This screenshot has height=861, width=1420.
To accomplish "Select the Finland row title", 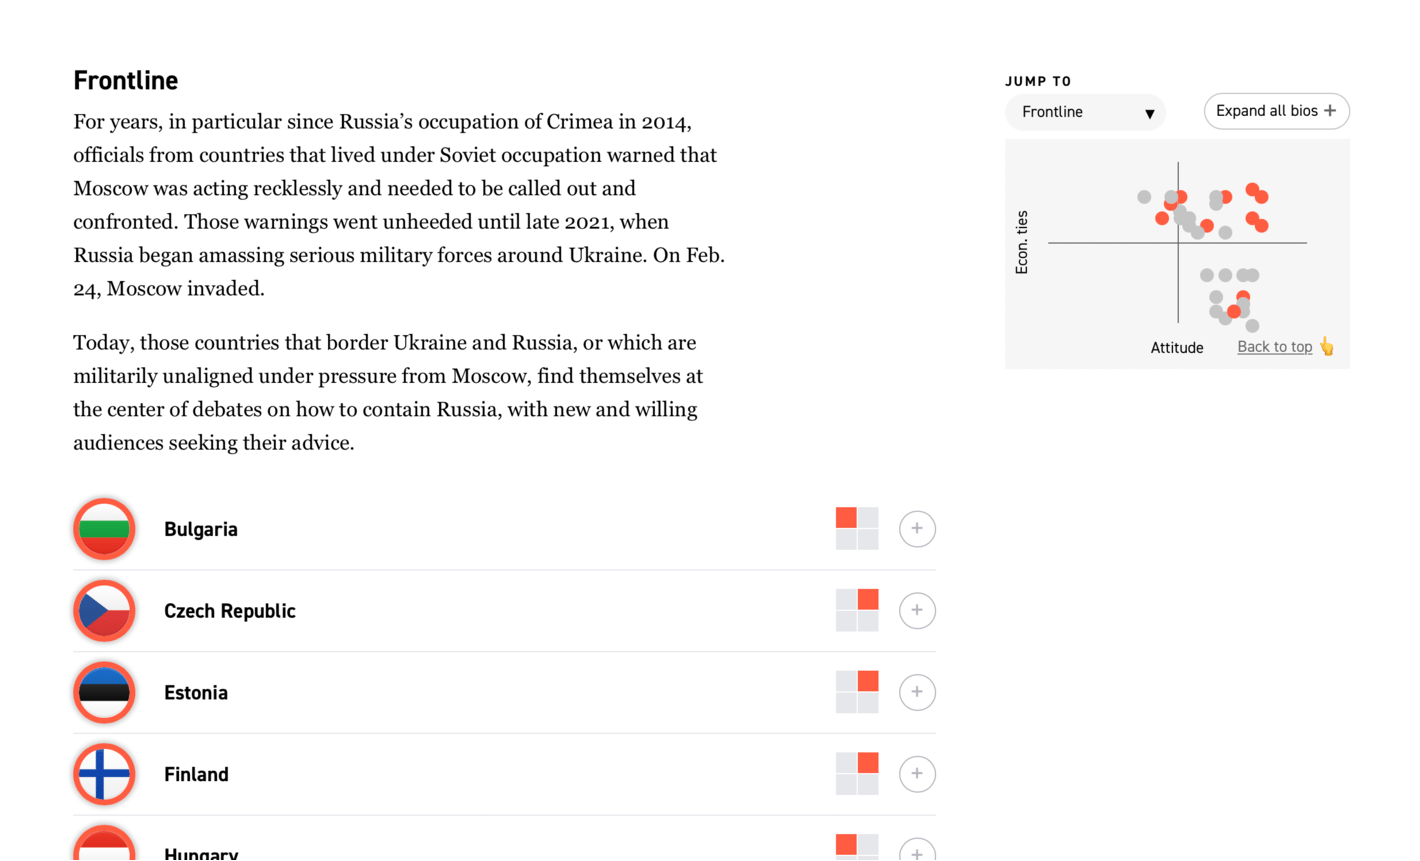I will pyautogui.click(x=196, y=775).
